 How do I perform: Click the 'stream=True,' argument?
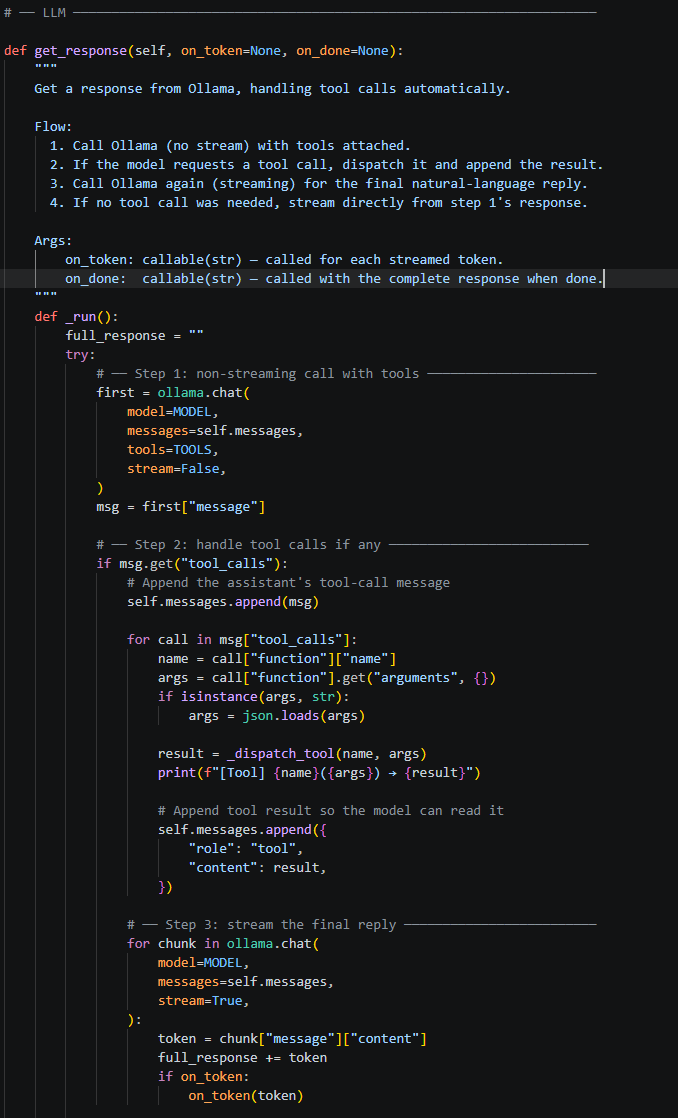click(x=204, y=1001)
